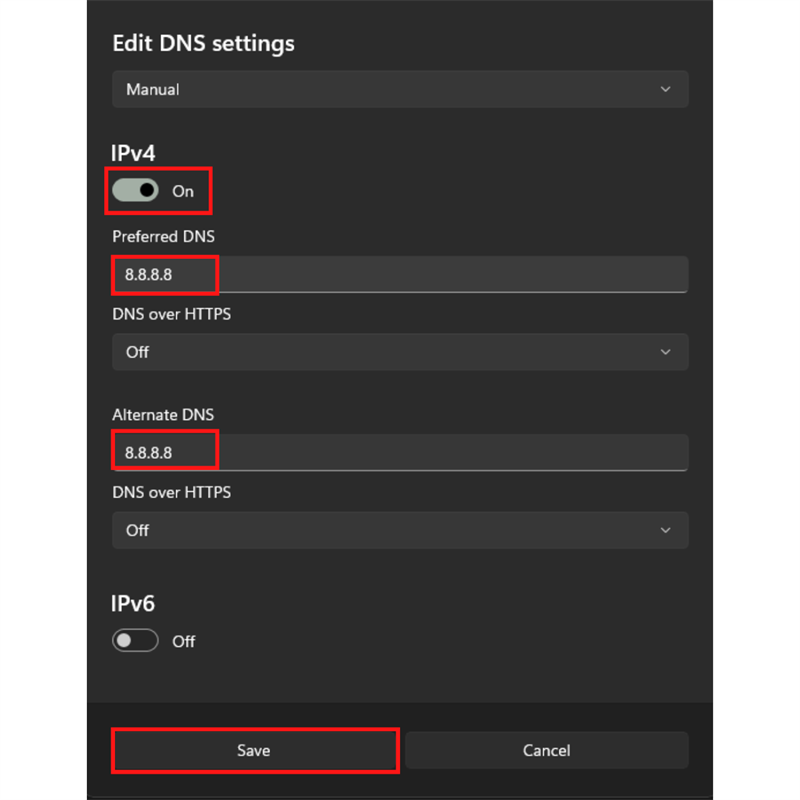
Task: Click the Preferred DNS address field
Action: click(400, 274)
